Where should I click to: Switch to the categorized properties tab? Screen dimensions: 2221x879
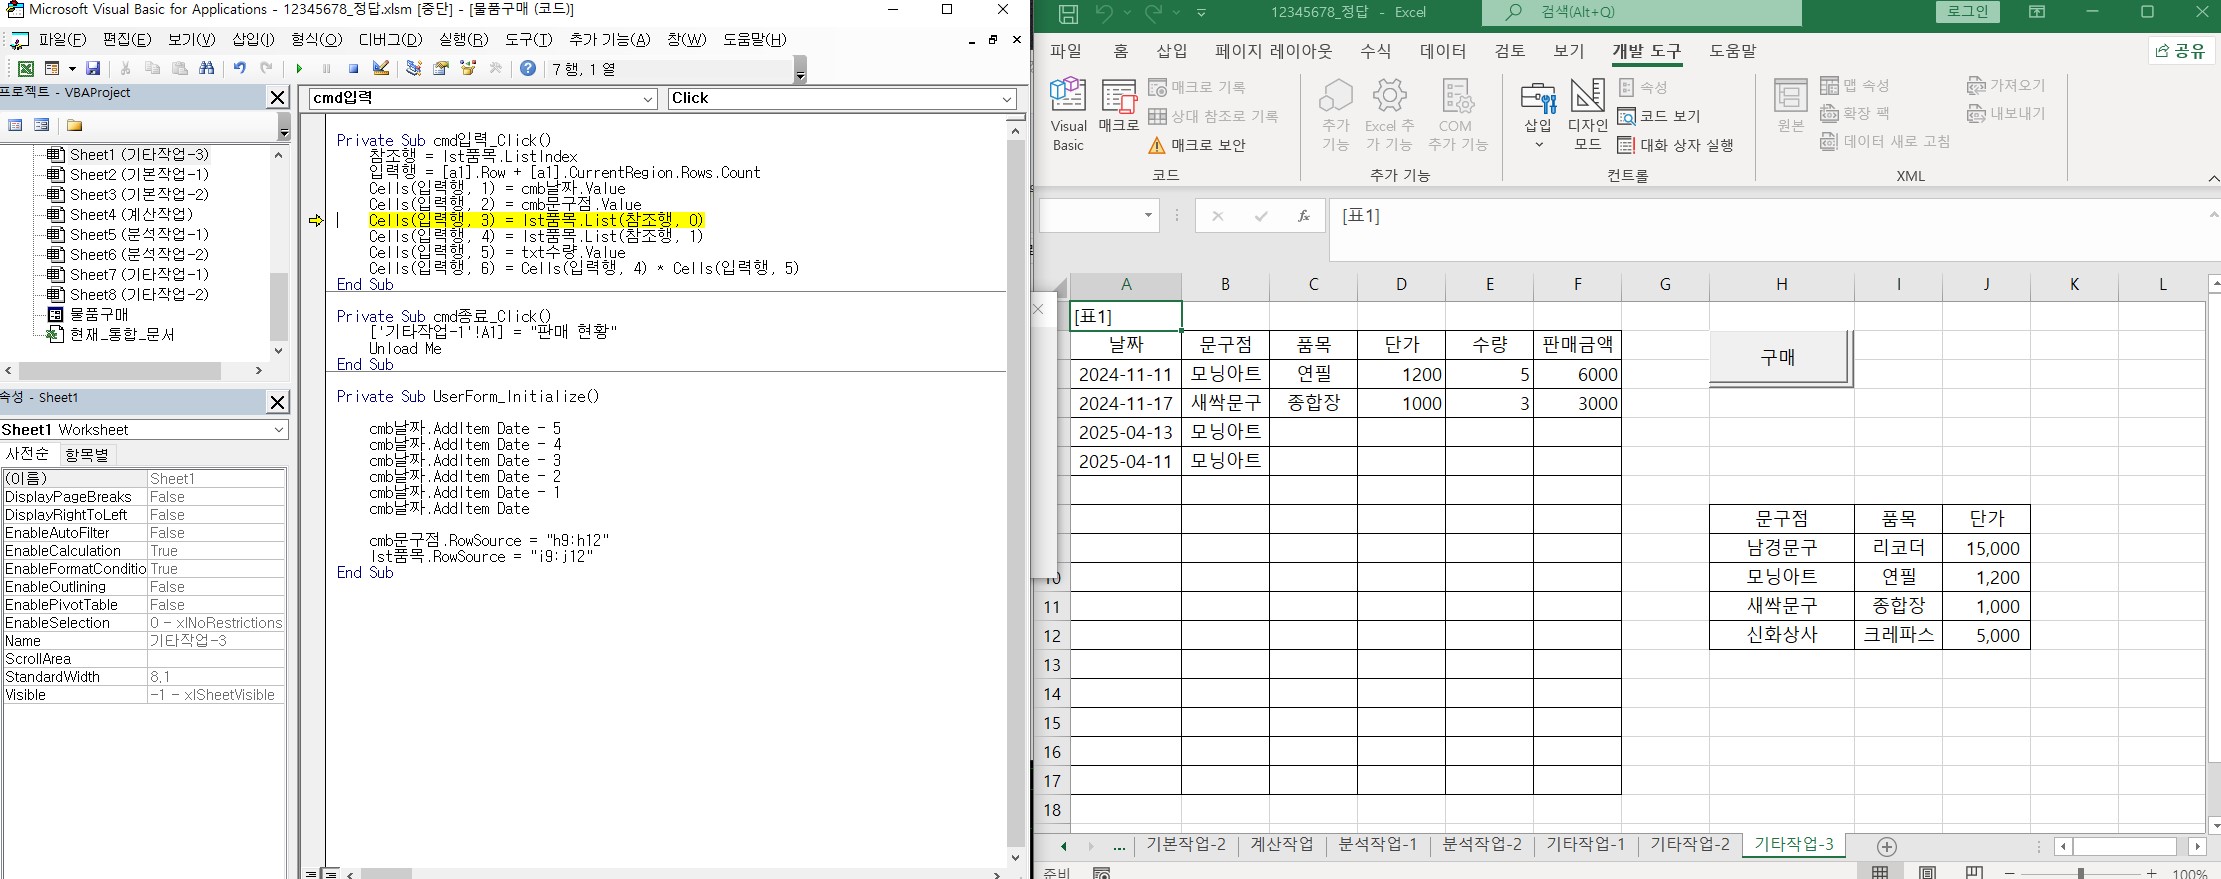[87, 454]
